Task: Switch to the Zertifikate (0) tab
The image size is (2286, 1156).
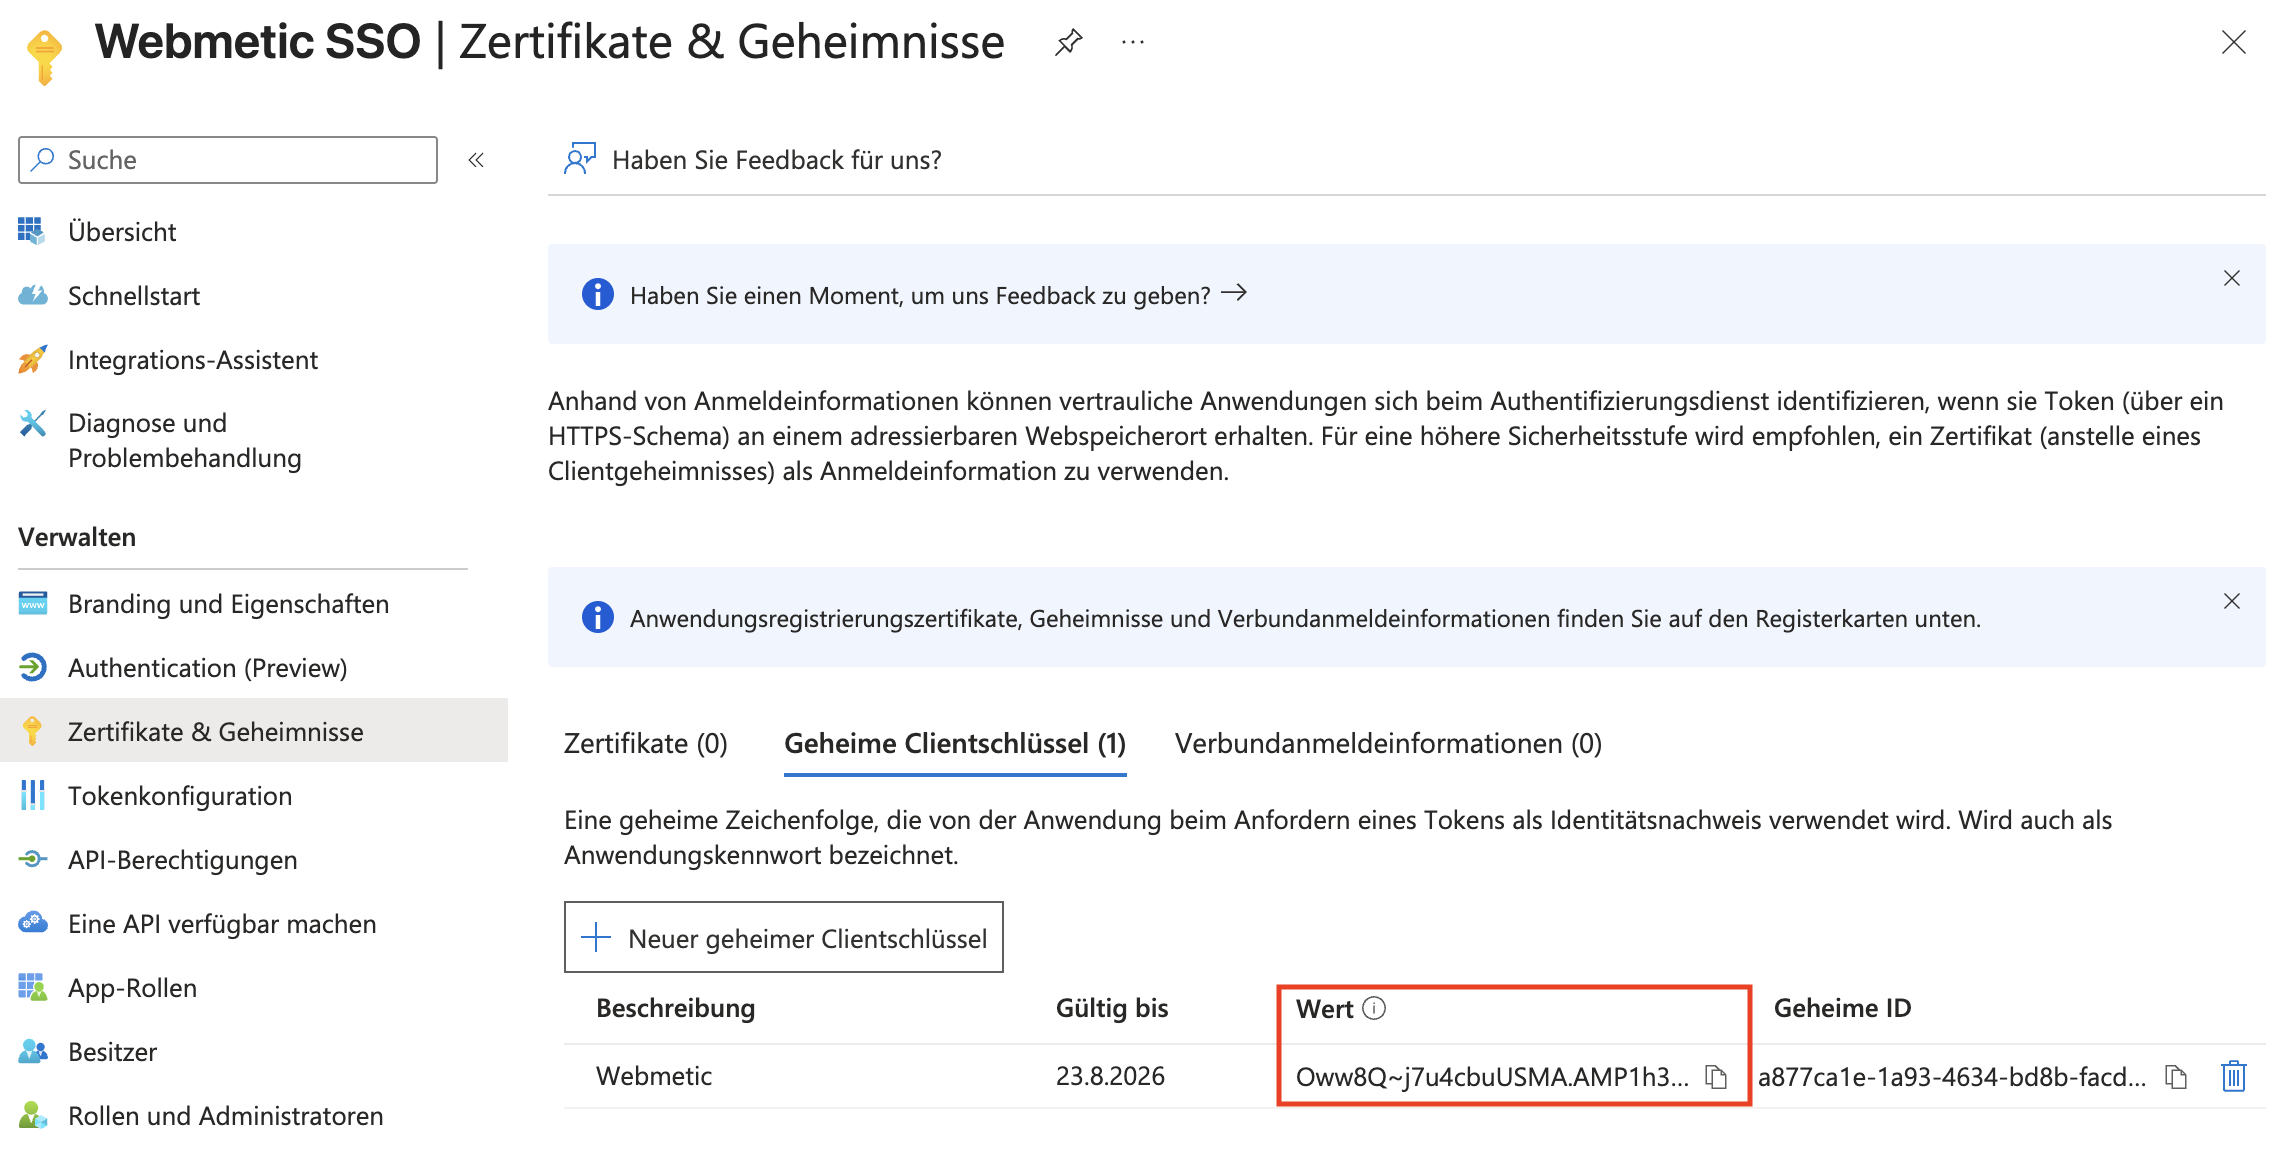Action: [x=646, y=744]
